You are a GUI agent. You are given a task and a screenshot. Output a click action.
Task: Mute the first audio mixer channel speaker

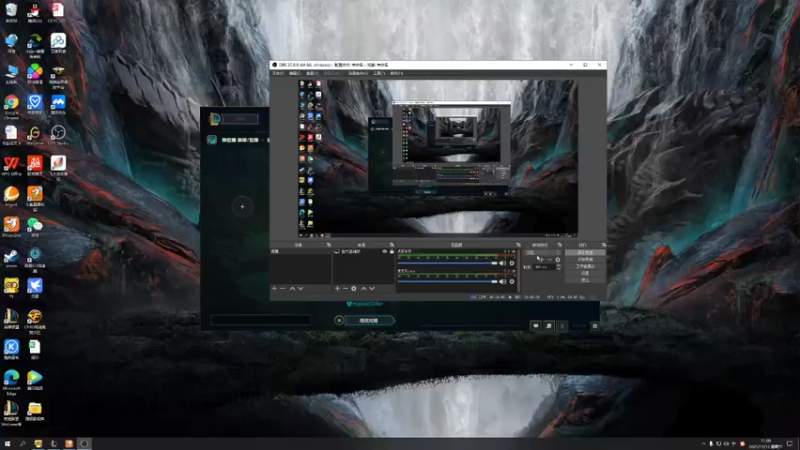tap(503, 263)
